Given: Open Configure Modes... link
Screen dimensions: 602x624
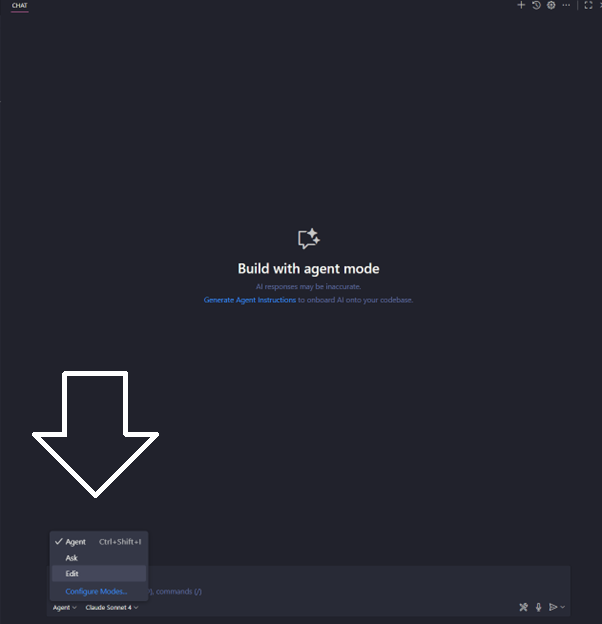Looking at the screenshot, I should coord(96,591).
